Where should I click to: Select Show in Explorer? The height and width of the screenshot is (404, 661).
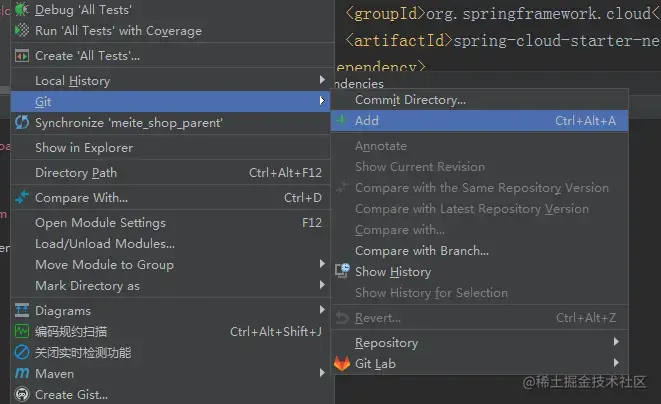(x=172, y=148)
